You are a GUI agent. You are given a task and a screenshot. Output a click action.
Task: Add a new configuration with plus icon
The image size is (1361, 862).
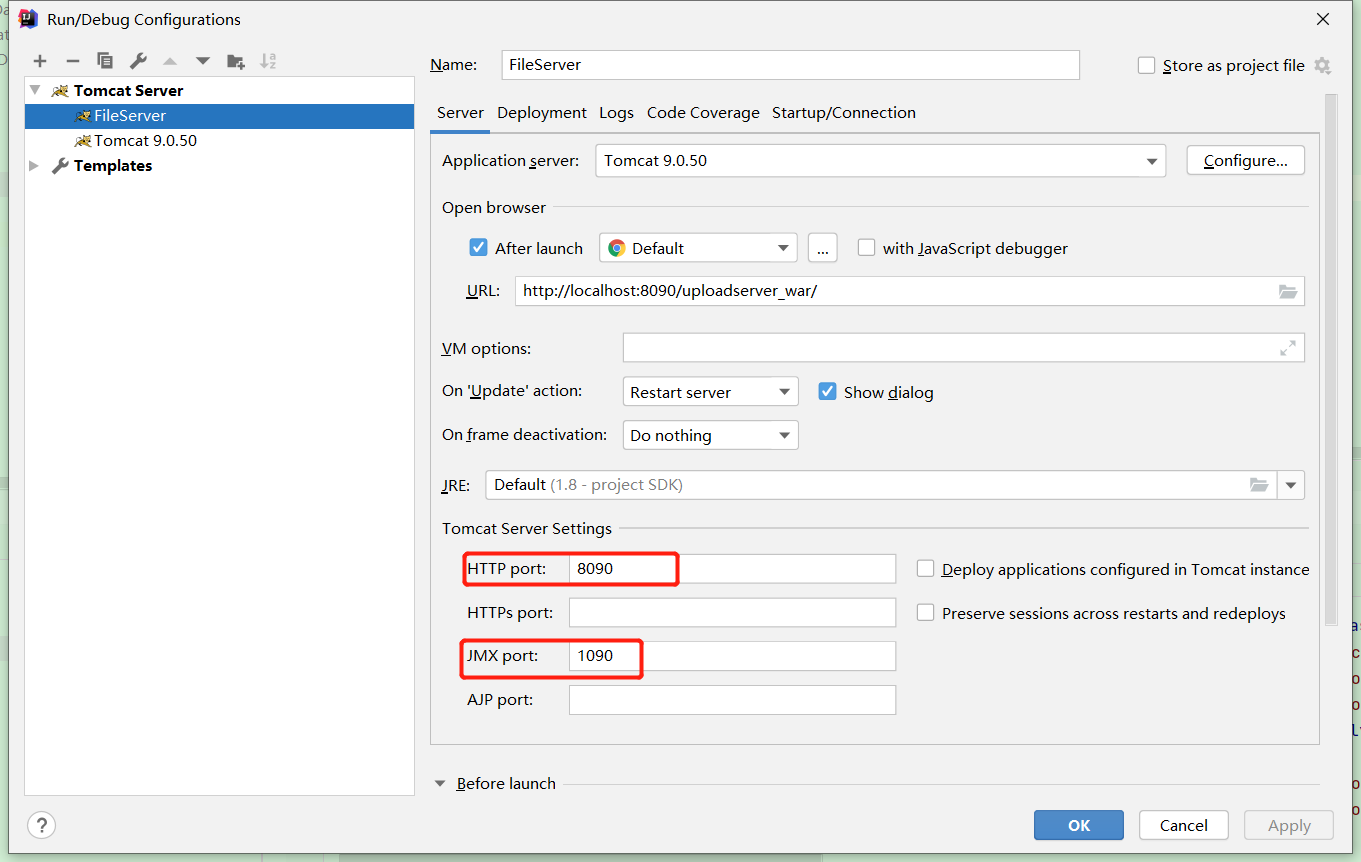point(40,61)
